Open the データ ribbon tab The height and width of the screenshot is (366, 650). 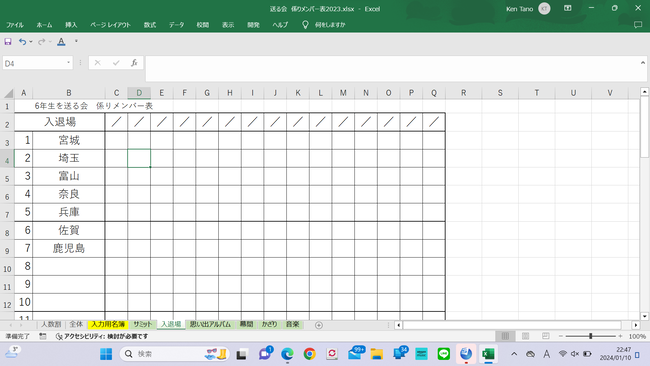coord(176,25)
